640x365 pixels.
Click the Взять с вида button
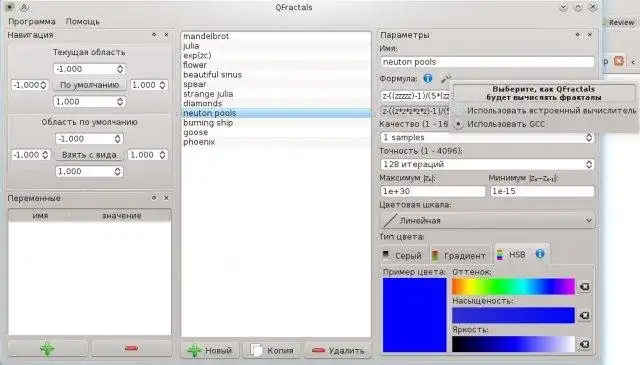(89, 155)
